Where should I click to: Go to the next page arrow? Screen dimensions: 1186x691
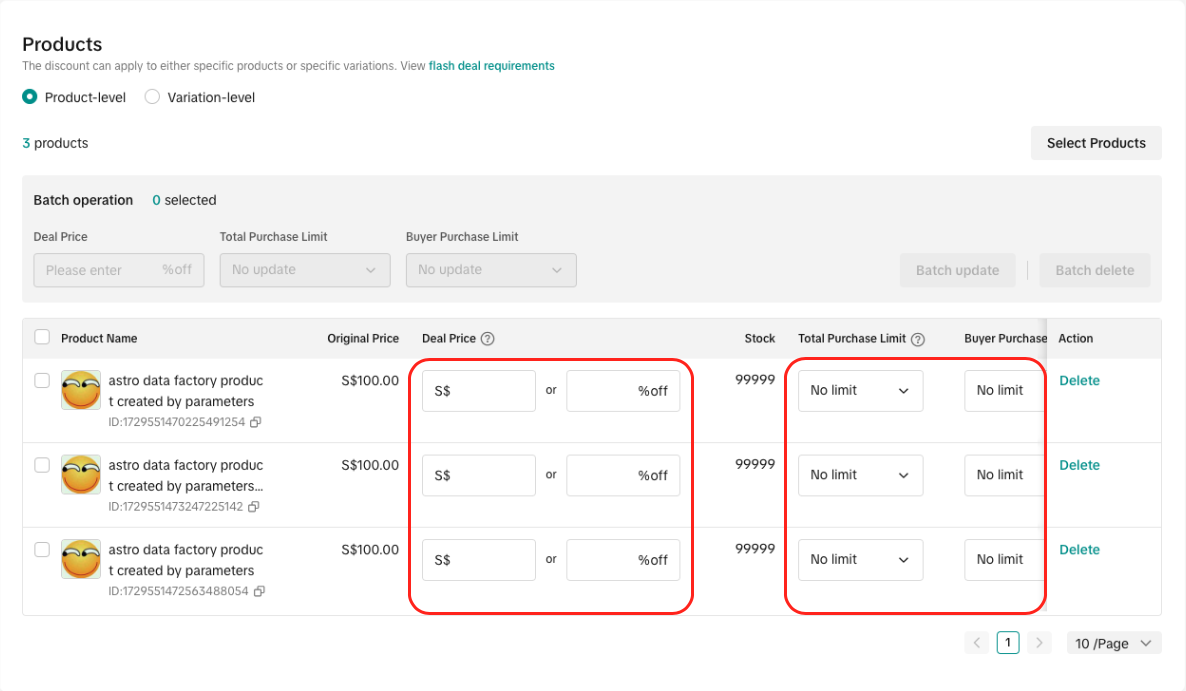(1040, 643)
